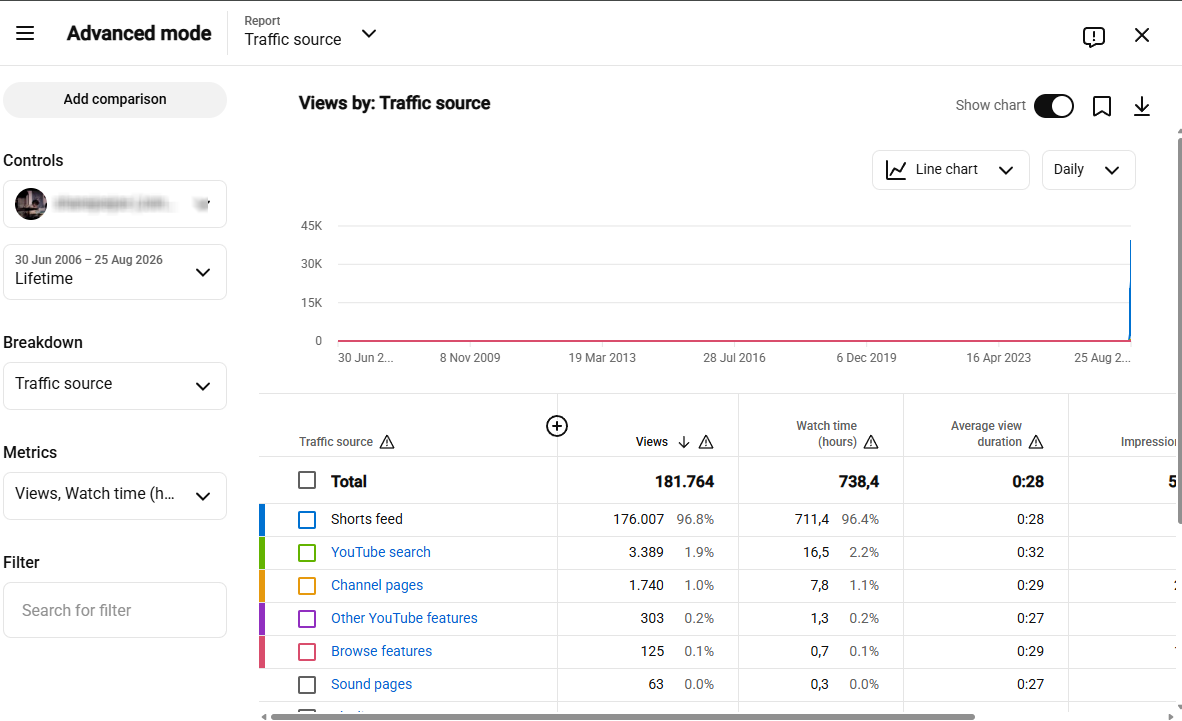The image size is (1182, 721).
Task: Open the Traffic source report selector
Action: 310,32
